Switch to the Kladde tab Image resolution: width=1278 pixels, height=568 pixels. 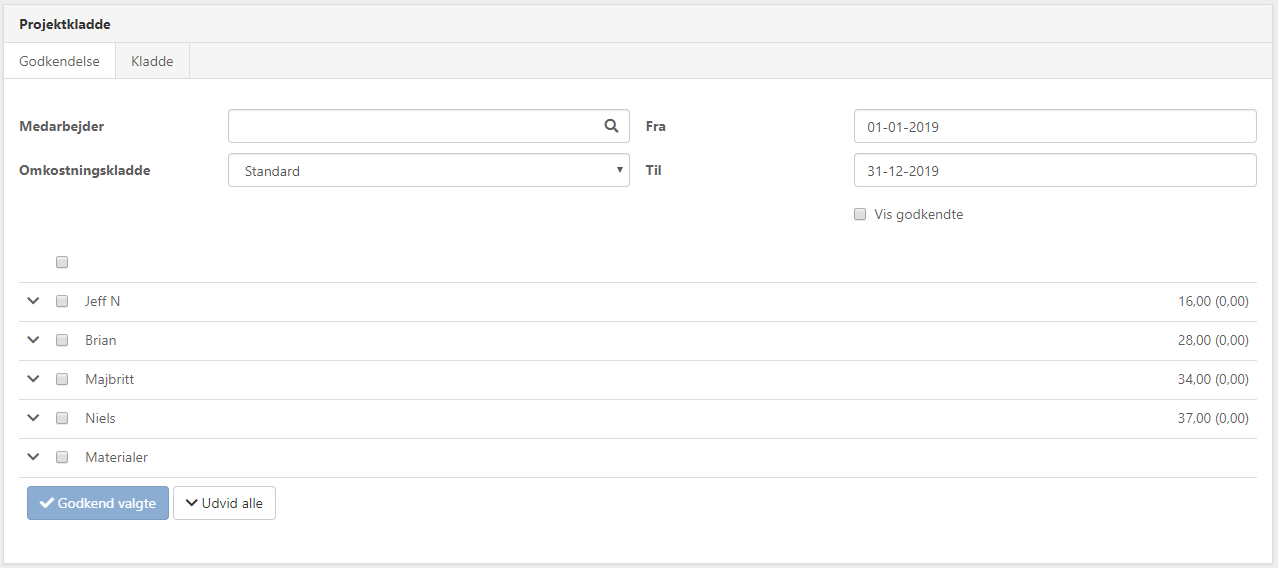152,61
